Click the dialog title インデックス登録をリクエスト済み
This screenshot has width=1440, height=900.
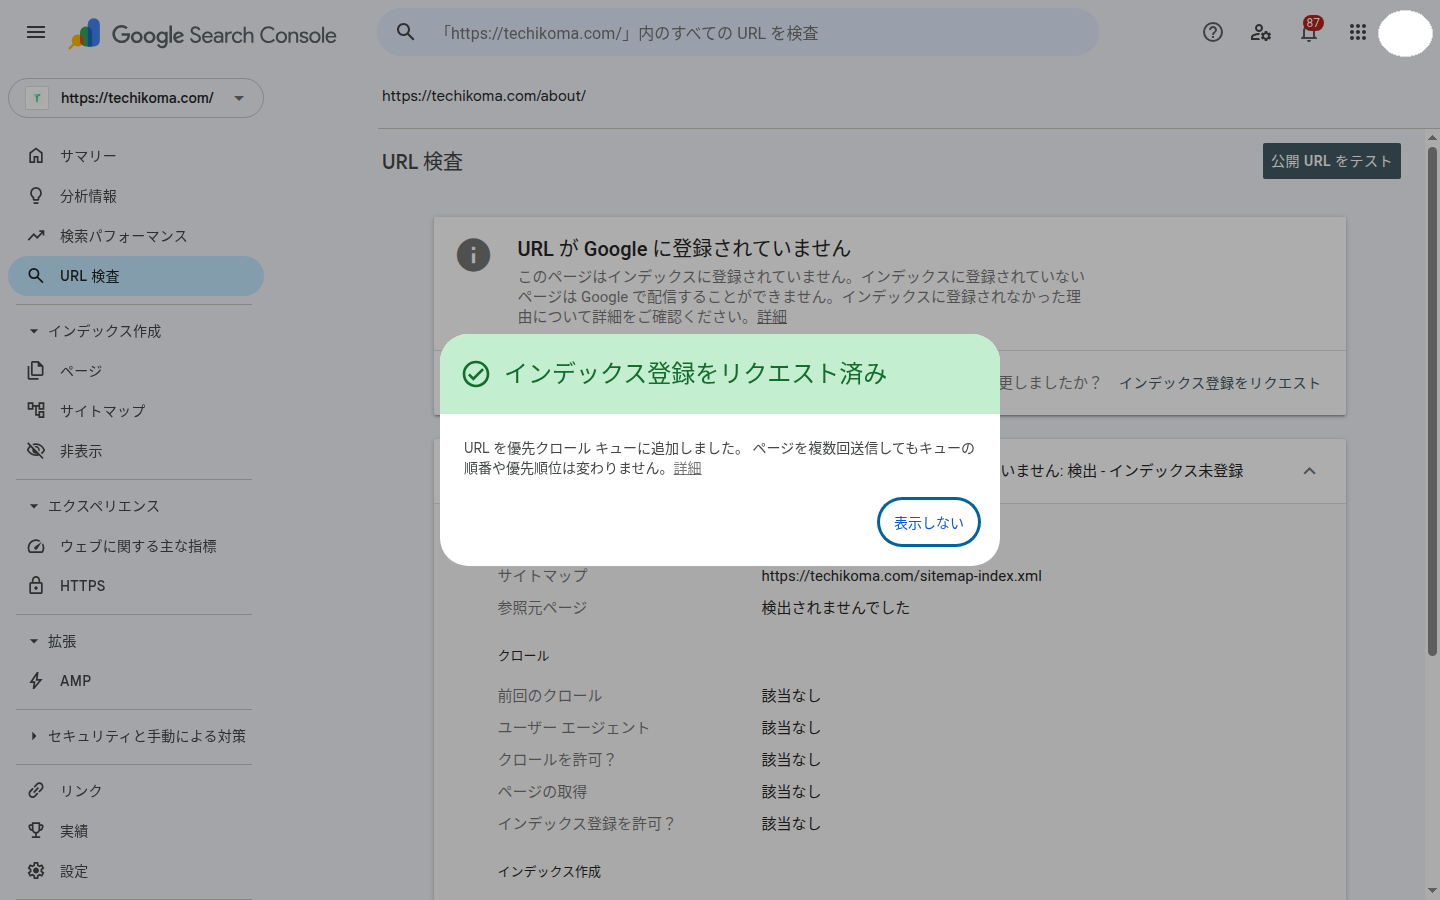(696, 374)
